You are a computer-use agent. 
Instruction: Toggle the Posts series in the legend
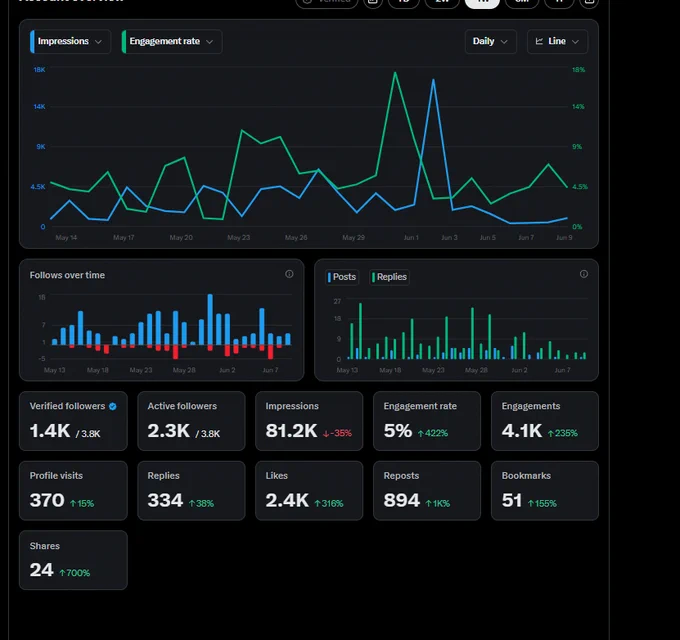pos(342,277)
